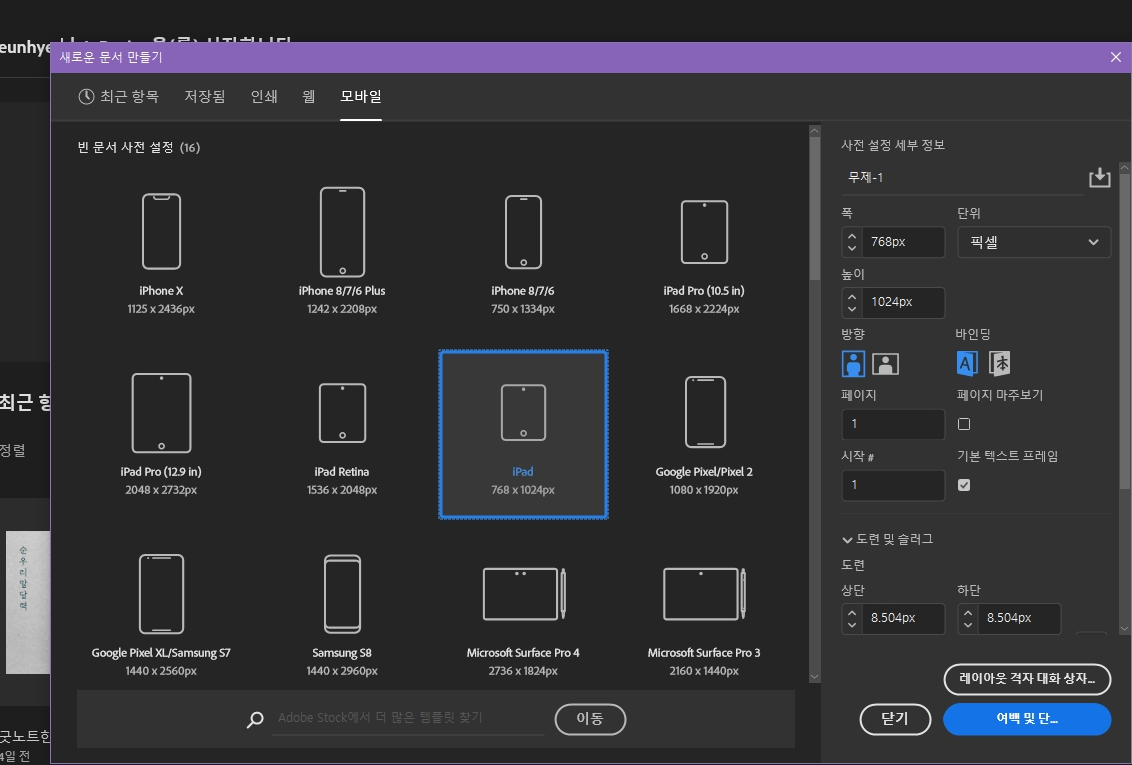Select the 모바일 tab
This screenshot has height=765, width=1132.
[x=361, y=97]
